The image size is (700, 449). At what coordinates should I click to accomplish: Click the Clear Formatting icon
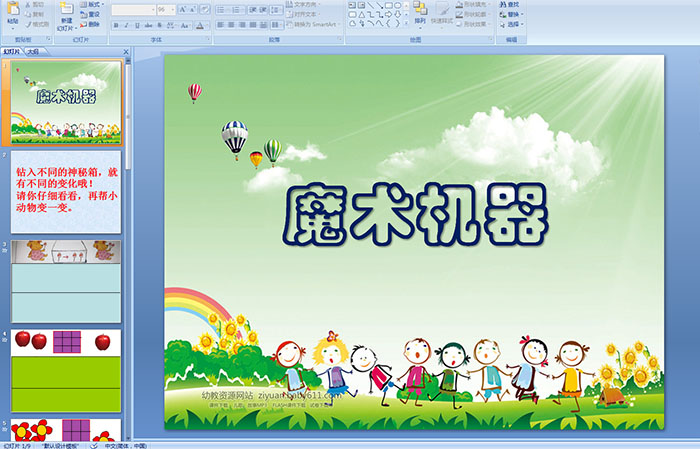click(205, 10)
